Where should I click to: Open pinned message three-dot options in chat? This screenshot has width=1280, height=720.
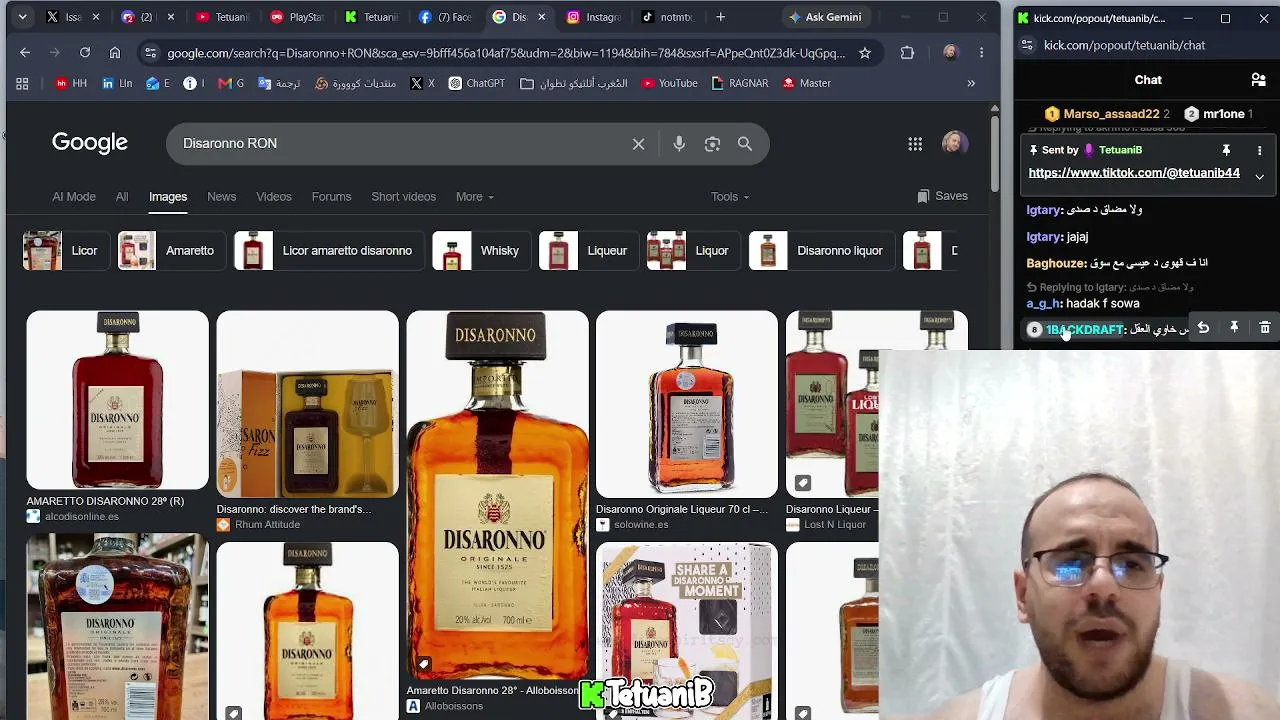pyautogui.click(x=1259, y=150)
